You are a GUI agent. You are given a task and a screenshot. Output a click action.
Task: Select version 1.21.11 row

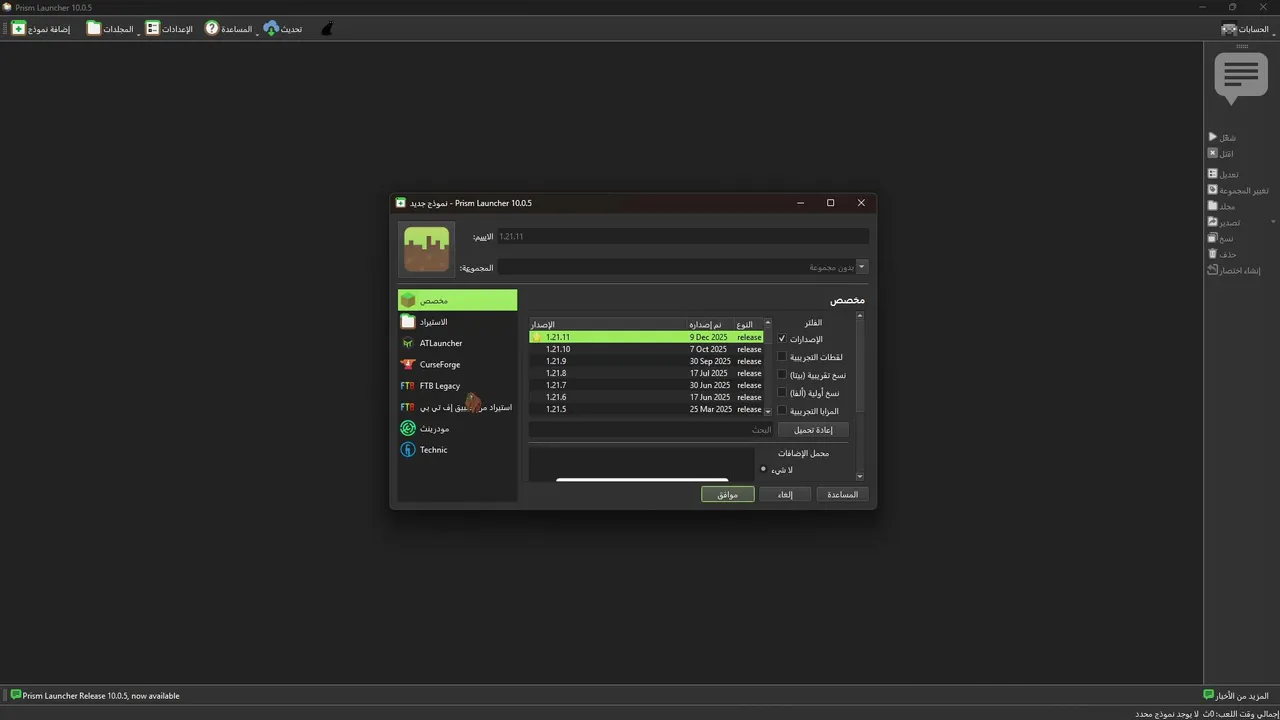646,337
